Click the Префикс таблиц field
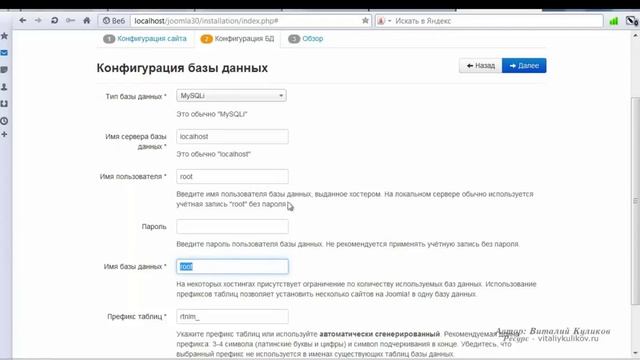 232,316
